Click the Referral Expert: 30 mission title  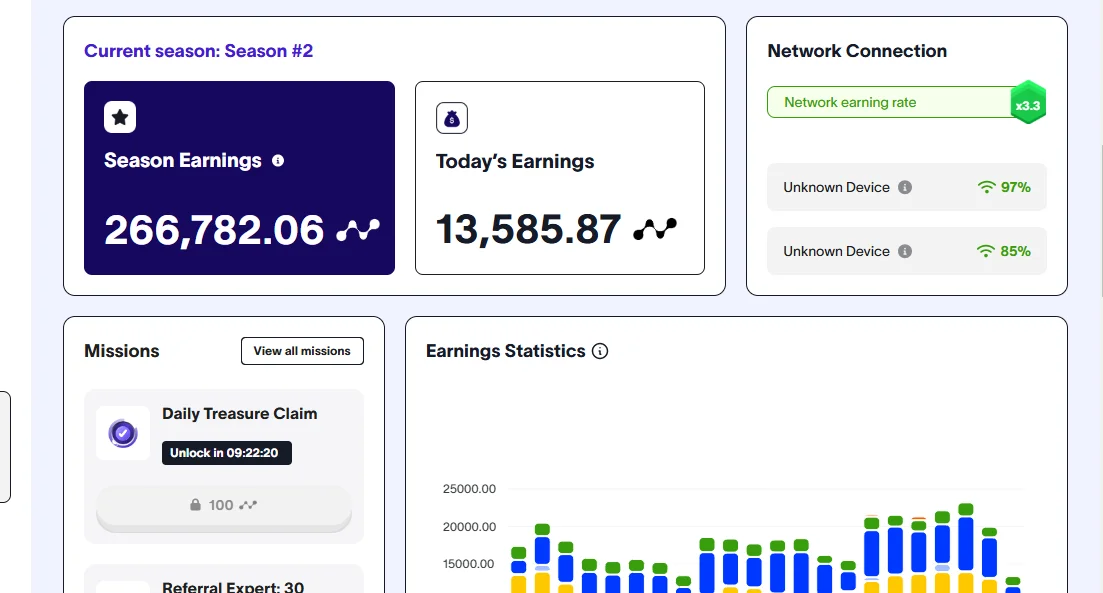tap(233, 587)
